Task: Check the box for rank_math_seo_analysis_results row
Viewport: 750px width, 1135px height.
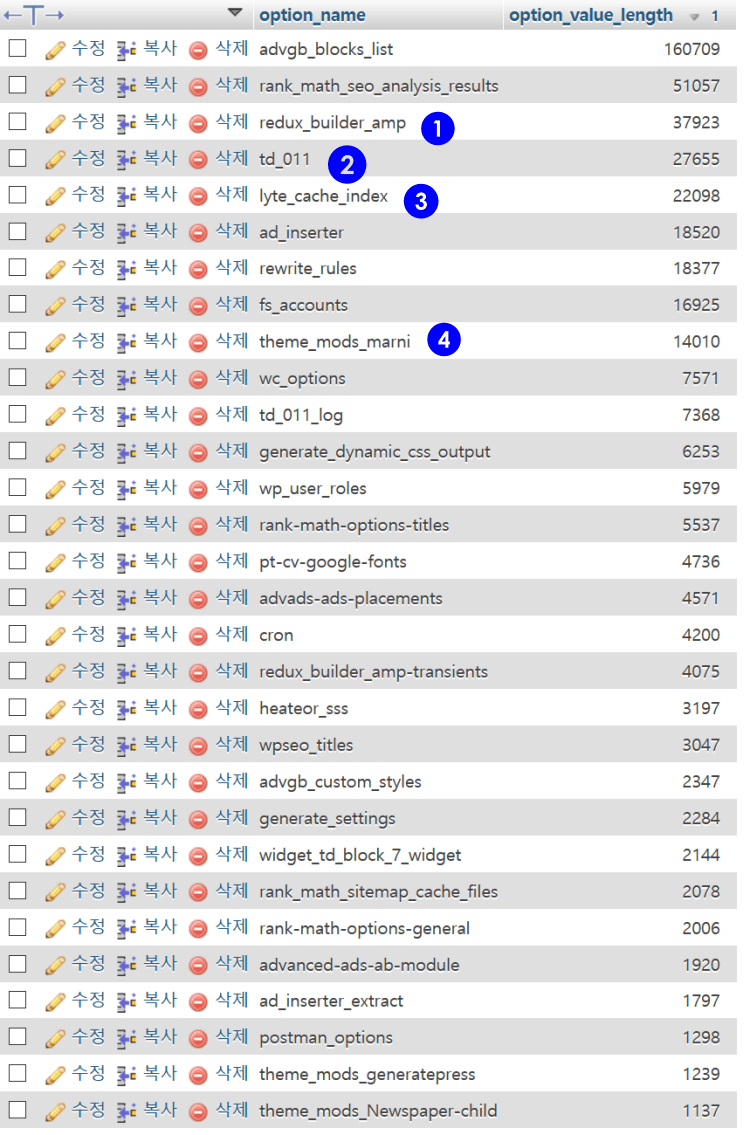Action: click(17, 85)
